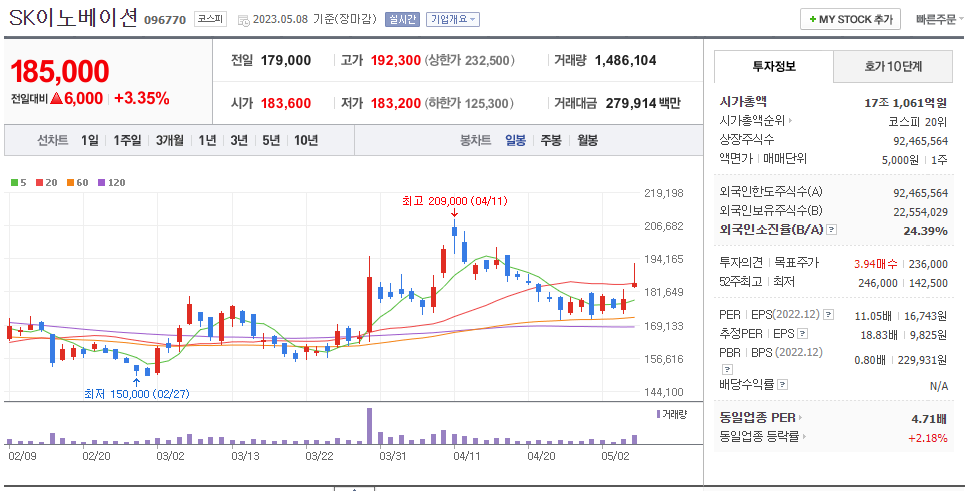This screenshot has width=968, height=491.
Task: Select 1일 line chart period
Action: 90,141
